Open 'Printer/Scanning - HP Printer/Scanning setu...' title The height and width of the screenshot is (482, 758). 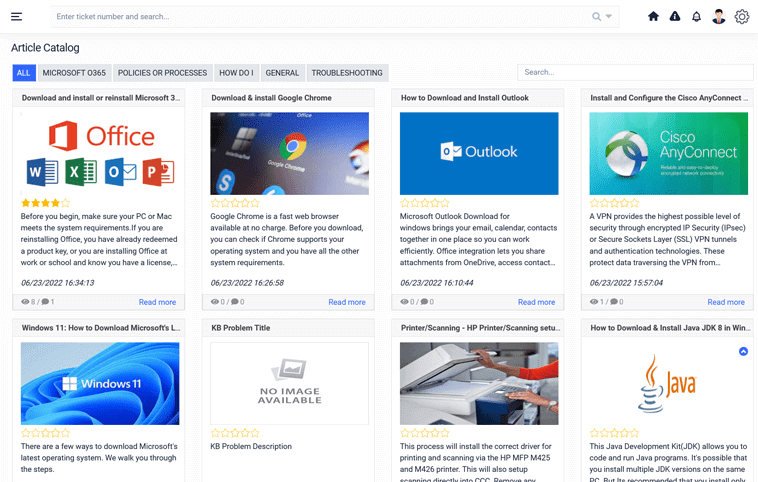pyautogui.click(x=480, y=328)
